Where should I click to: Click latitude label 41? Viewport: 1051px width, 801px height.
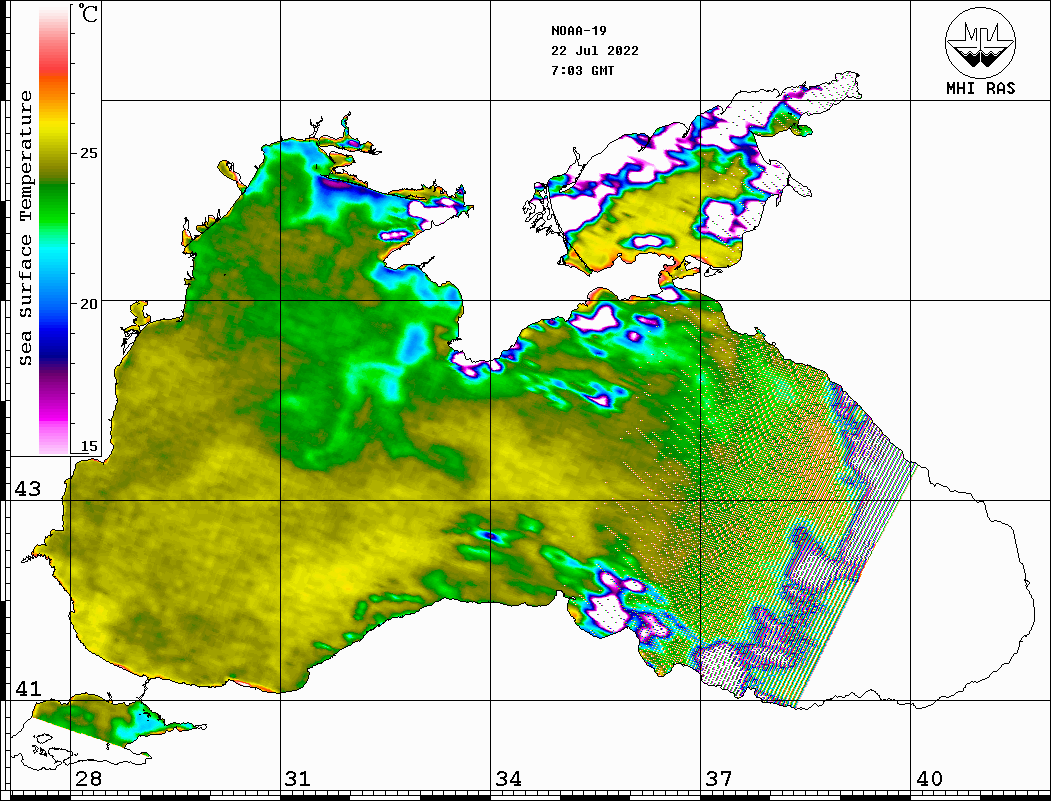(28, 689)
